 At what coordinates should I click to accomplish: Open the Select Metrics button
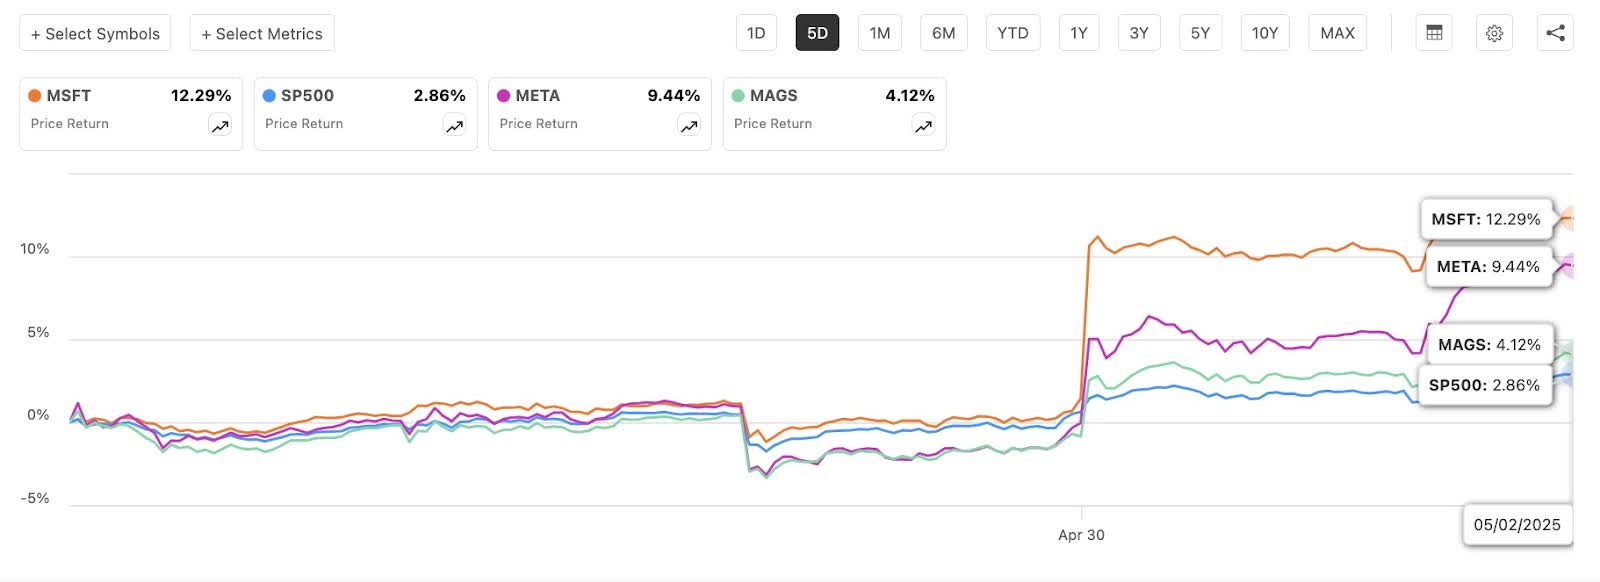[262, 33]
